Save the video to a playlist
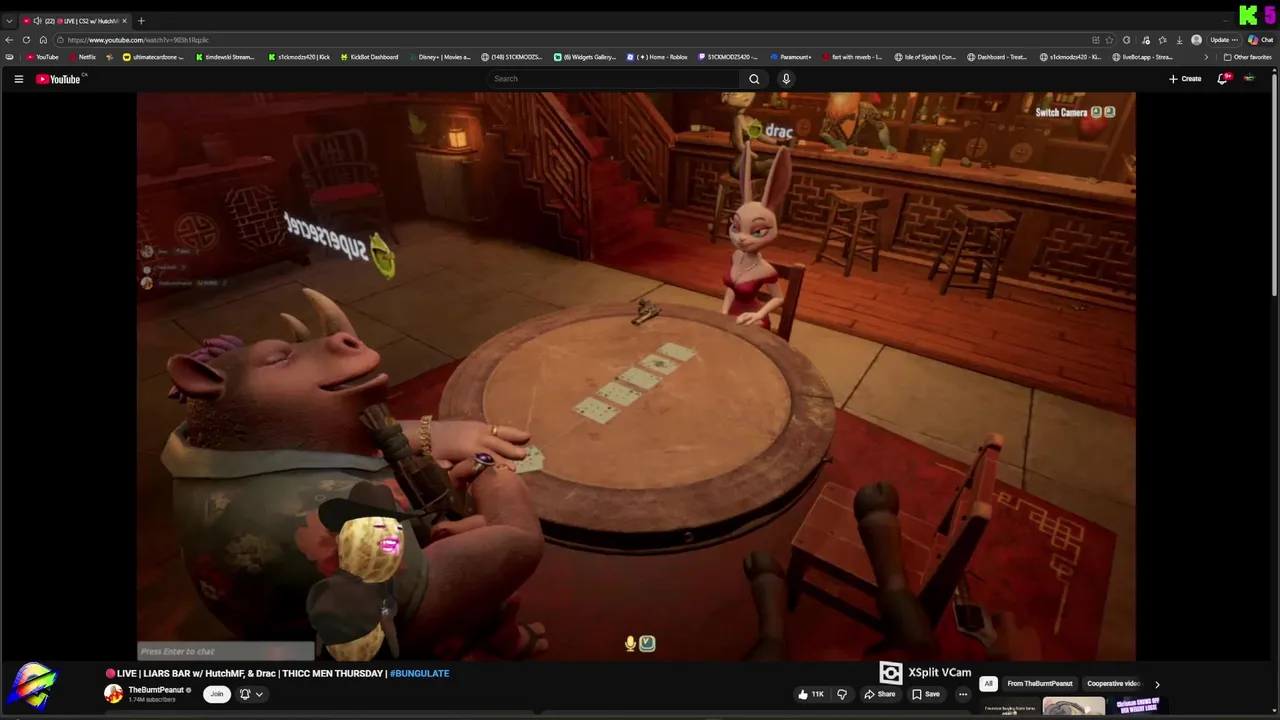Screen dimensions: 1280x720 (926, 694)
